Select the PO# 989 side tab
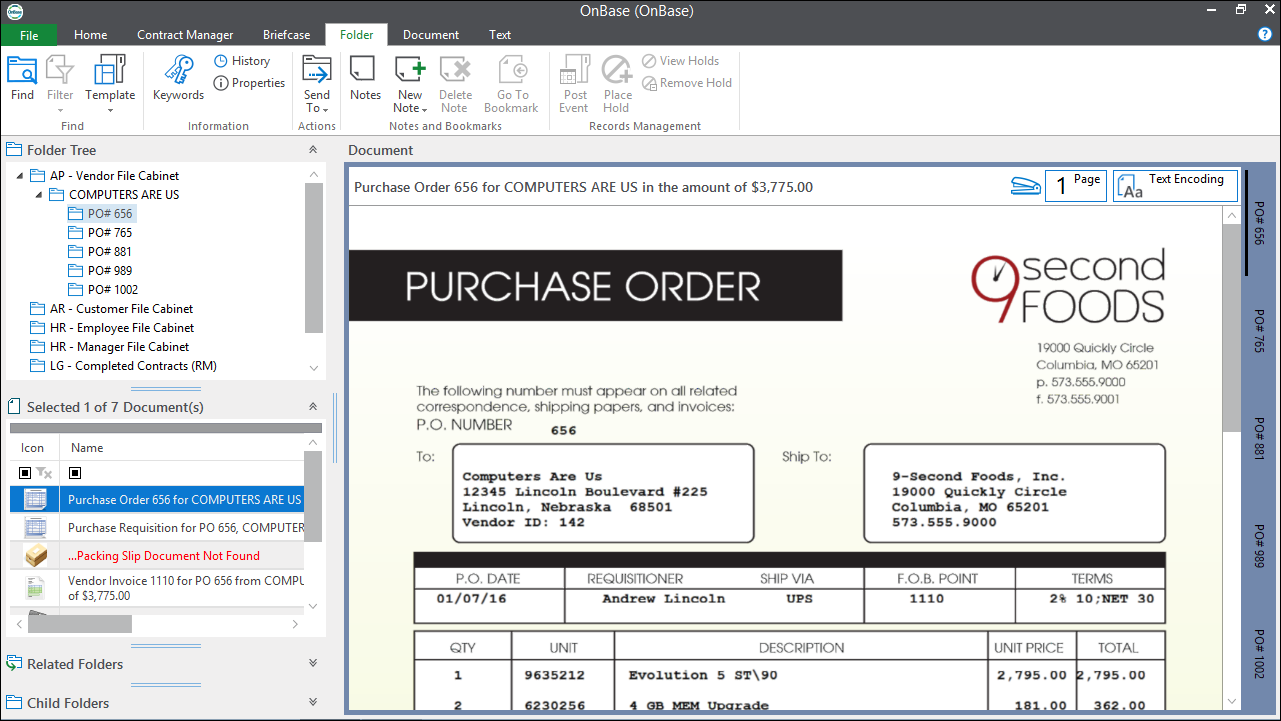This screenshot has height=721, width=1281. click(x=1259, y=544)
